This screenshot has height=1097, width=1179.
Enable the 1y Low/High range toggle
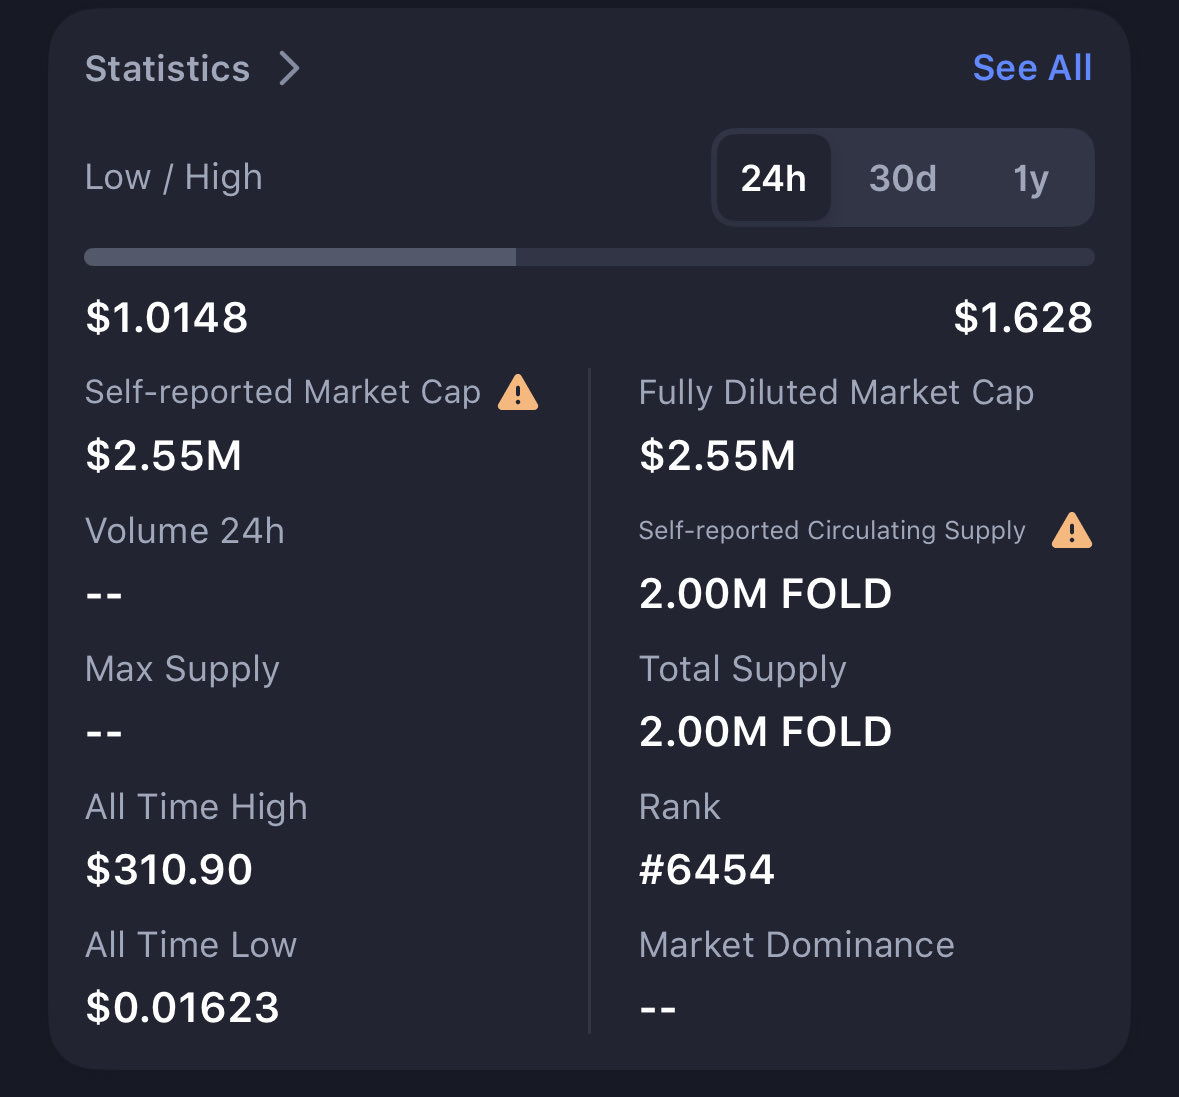coord(1030,178)
